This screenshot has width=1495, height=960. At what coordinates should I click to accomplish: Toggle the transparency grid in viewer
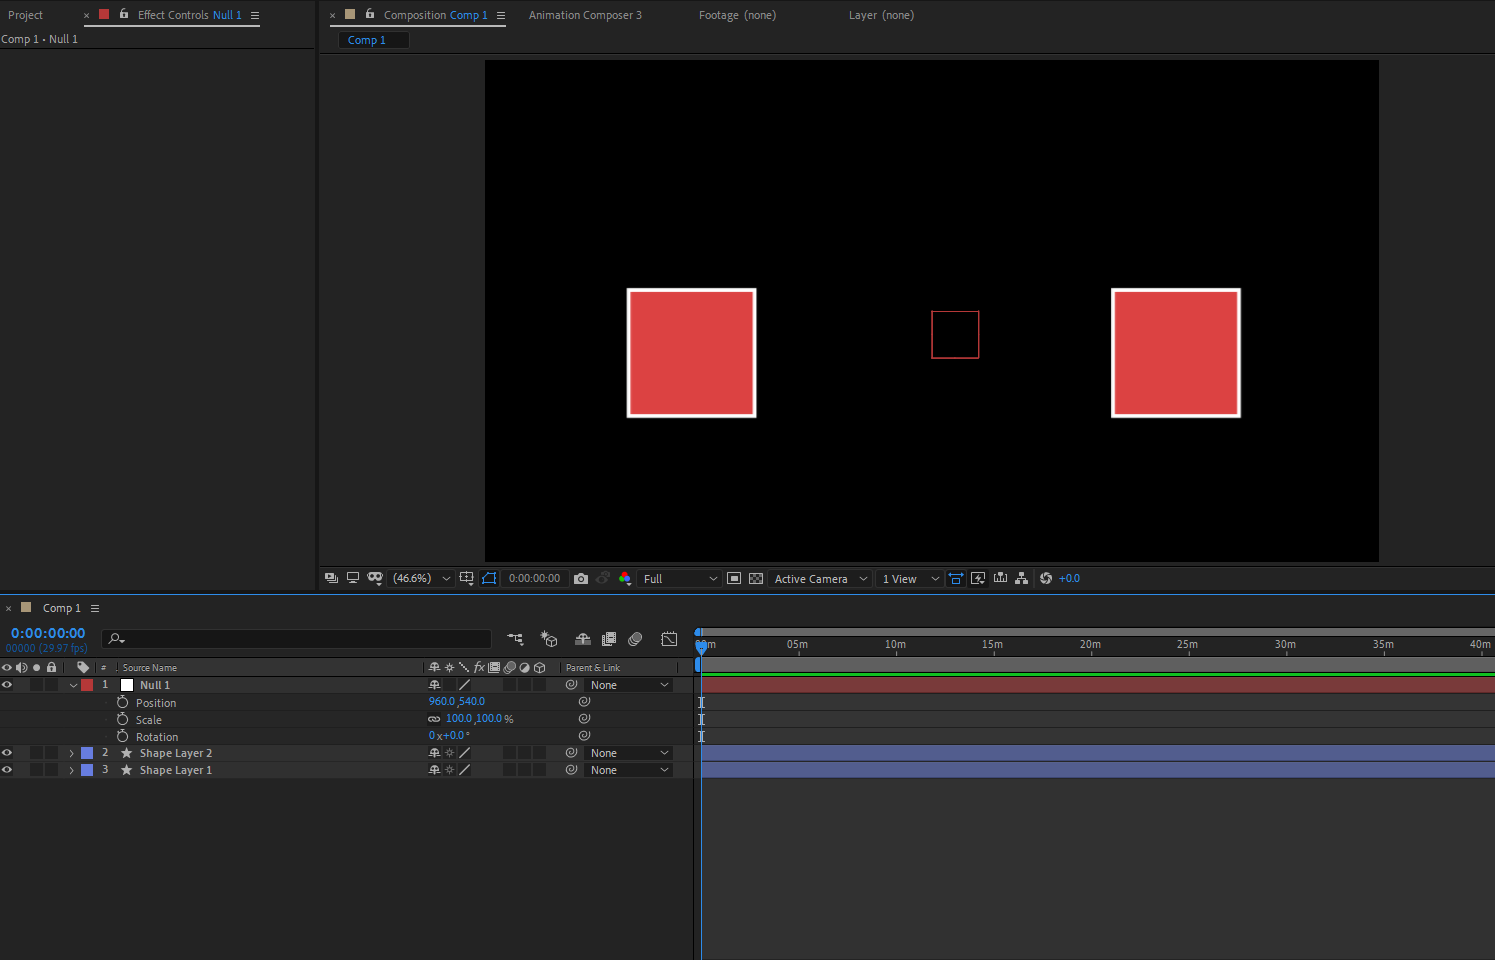click(756, 578)
